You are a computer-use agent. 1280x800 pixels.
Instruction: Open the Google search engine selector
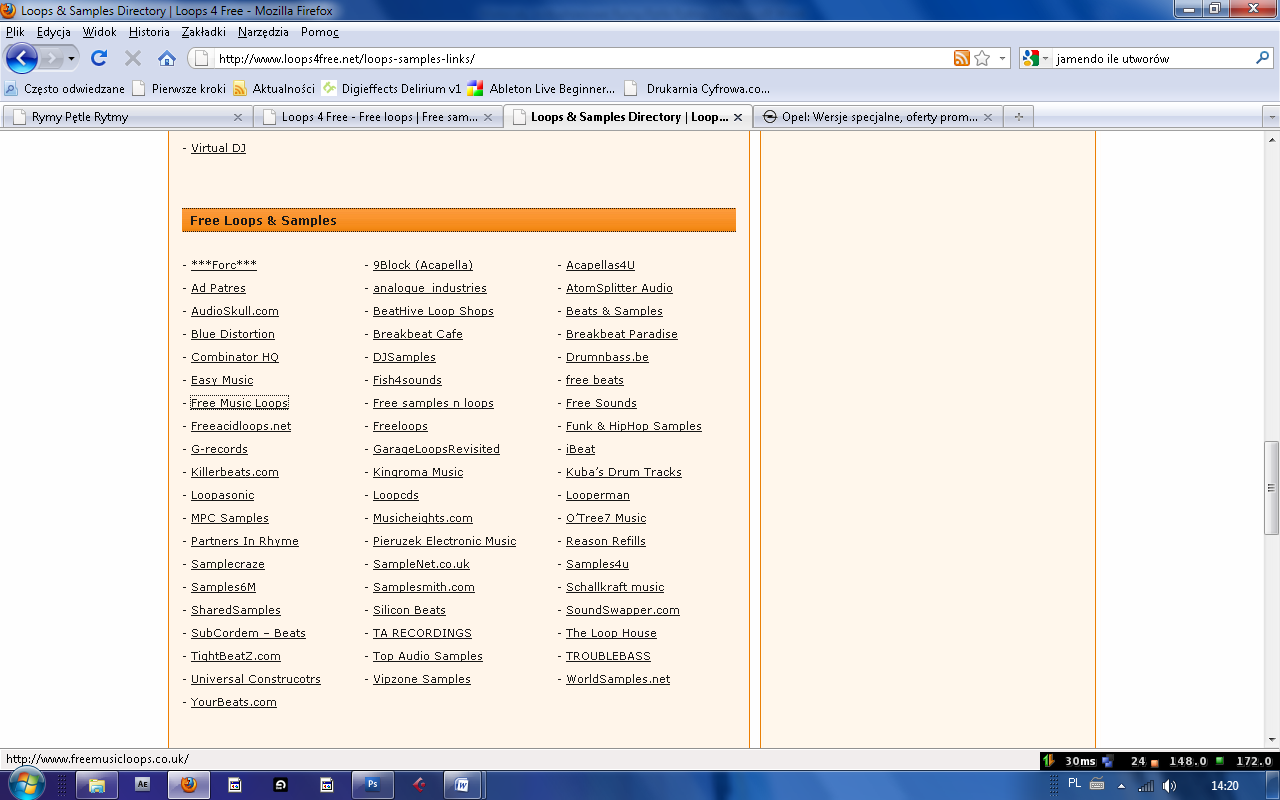pos(1036,58)
